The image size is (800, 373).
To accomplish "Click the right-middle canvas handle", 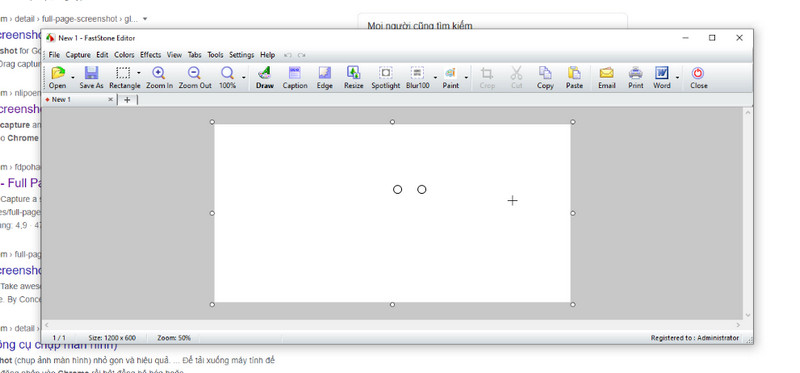I will tap(572, 213).
